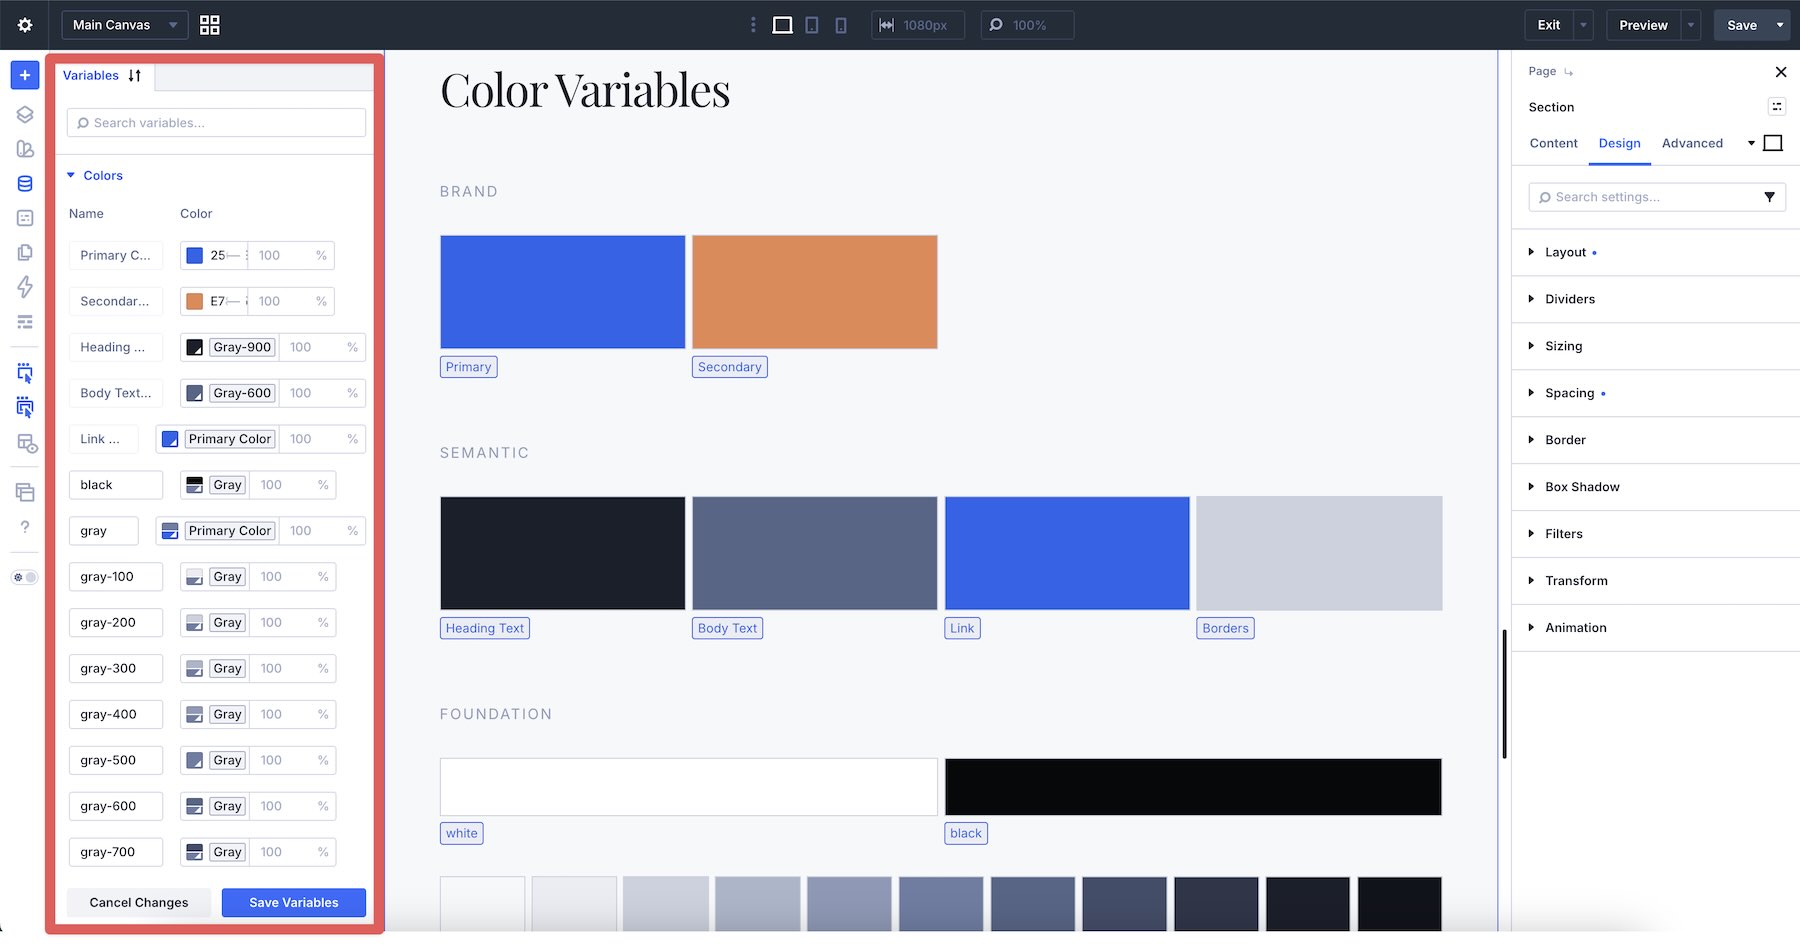The height and width of the screenshot is (945, 1800).
Task: Toggle the dark mode switch in sidebar
Action: click(x=25, y=577)
